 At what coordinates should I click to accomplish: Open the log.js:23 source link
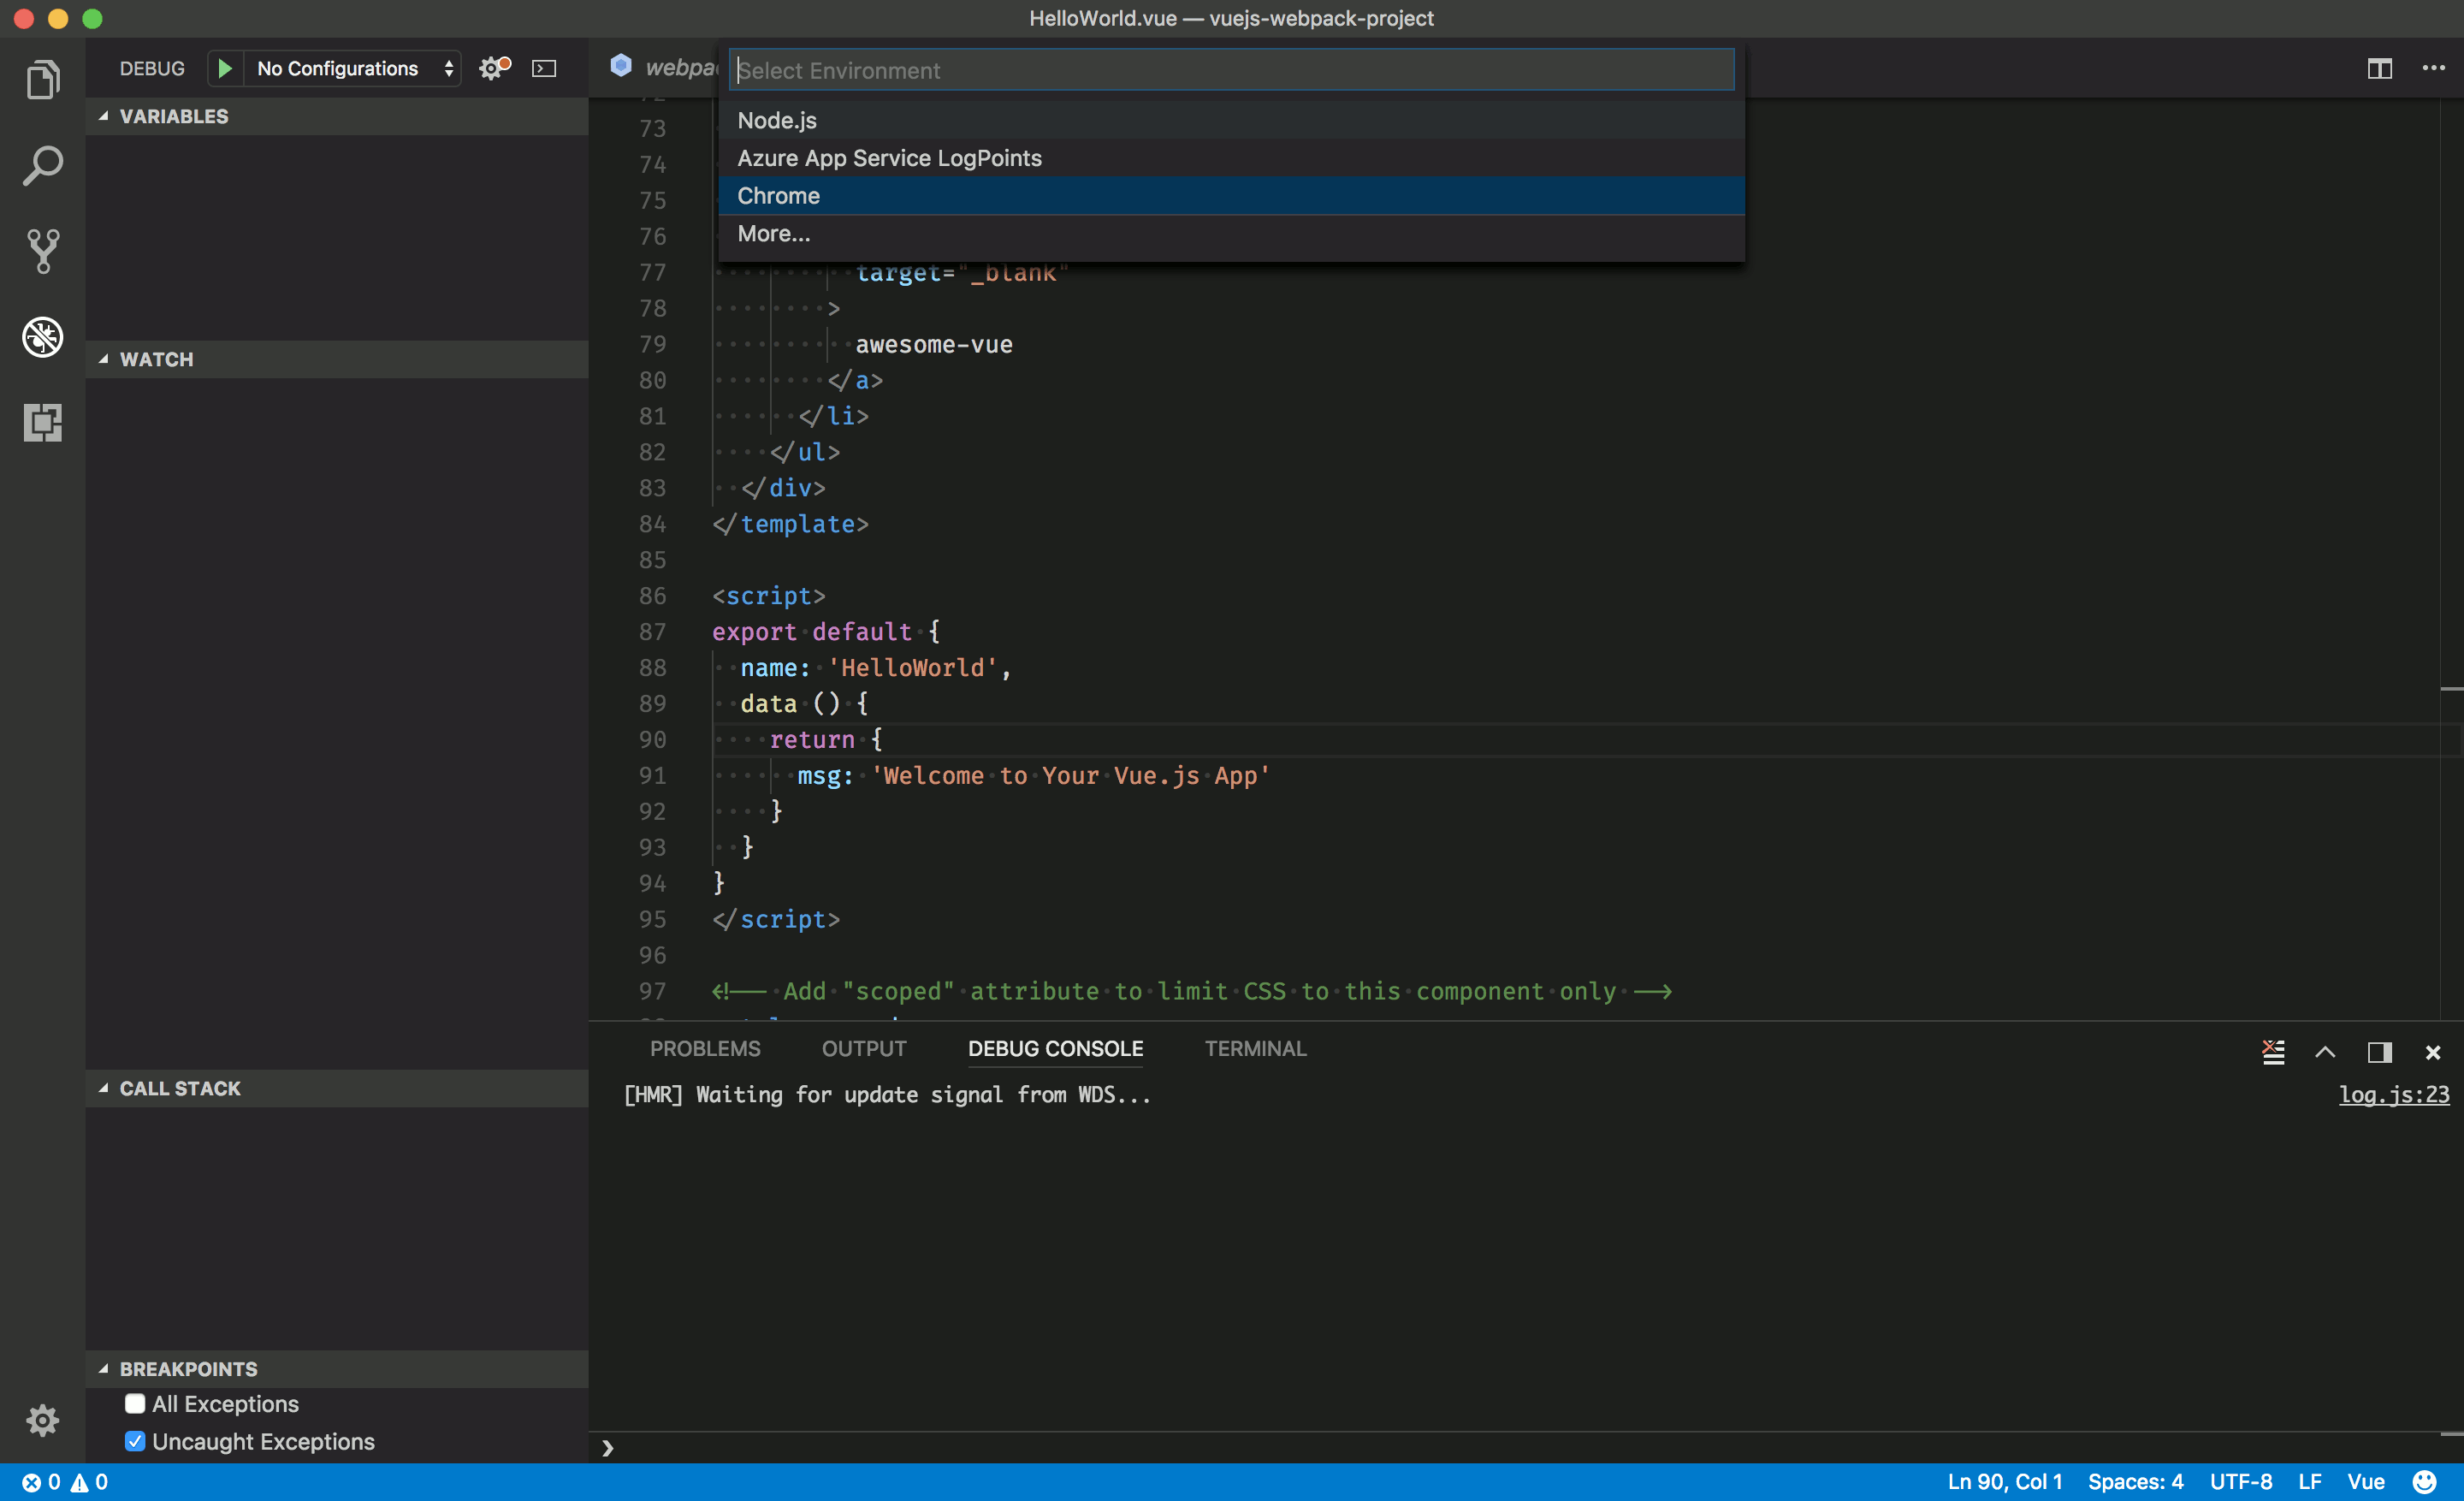[x=2393, y=1095]
